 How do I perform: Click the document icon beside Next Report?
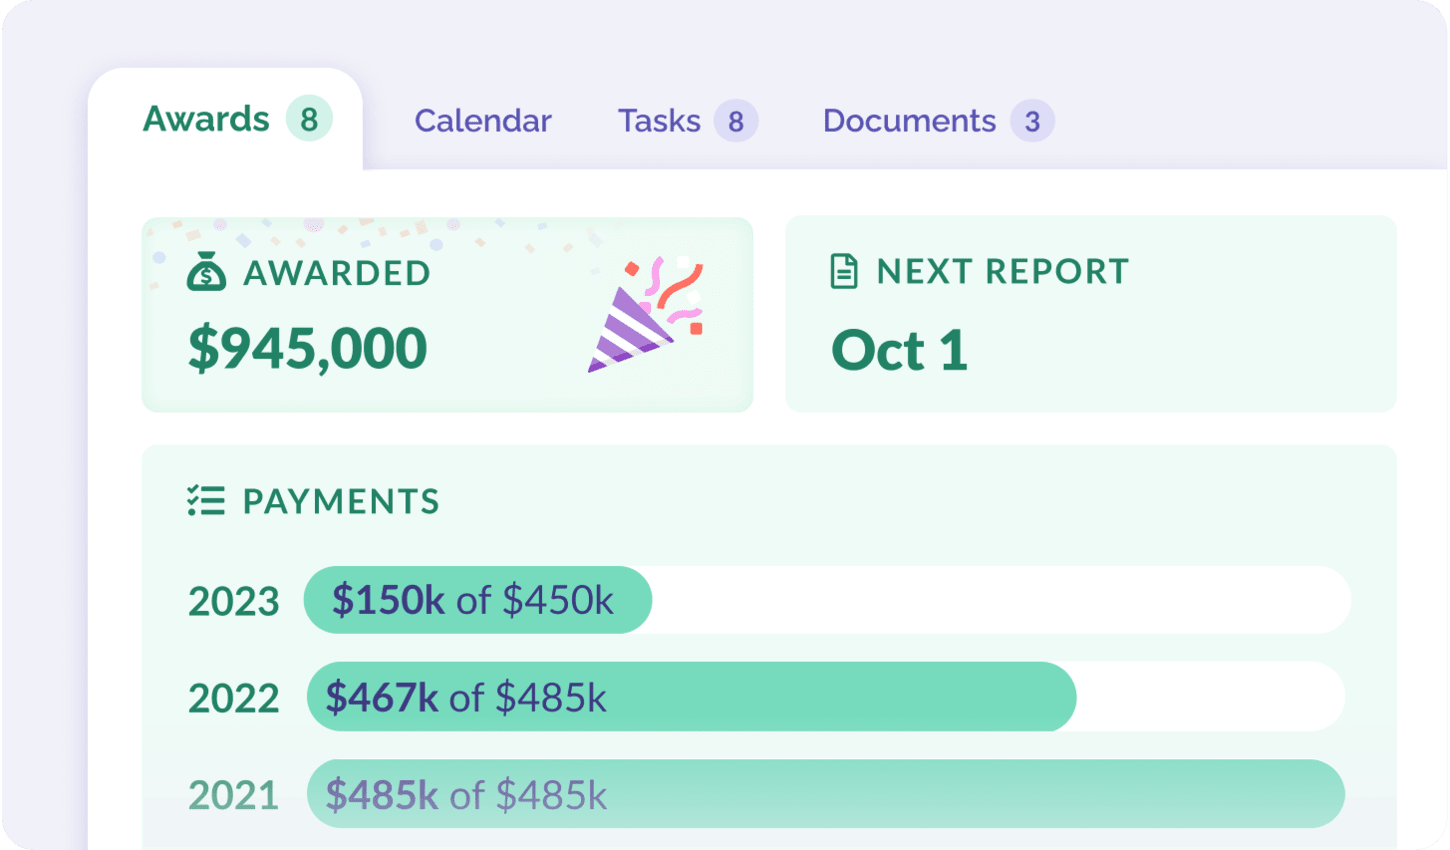coord(844,271)
